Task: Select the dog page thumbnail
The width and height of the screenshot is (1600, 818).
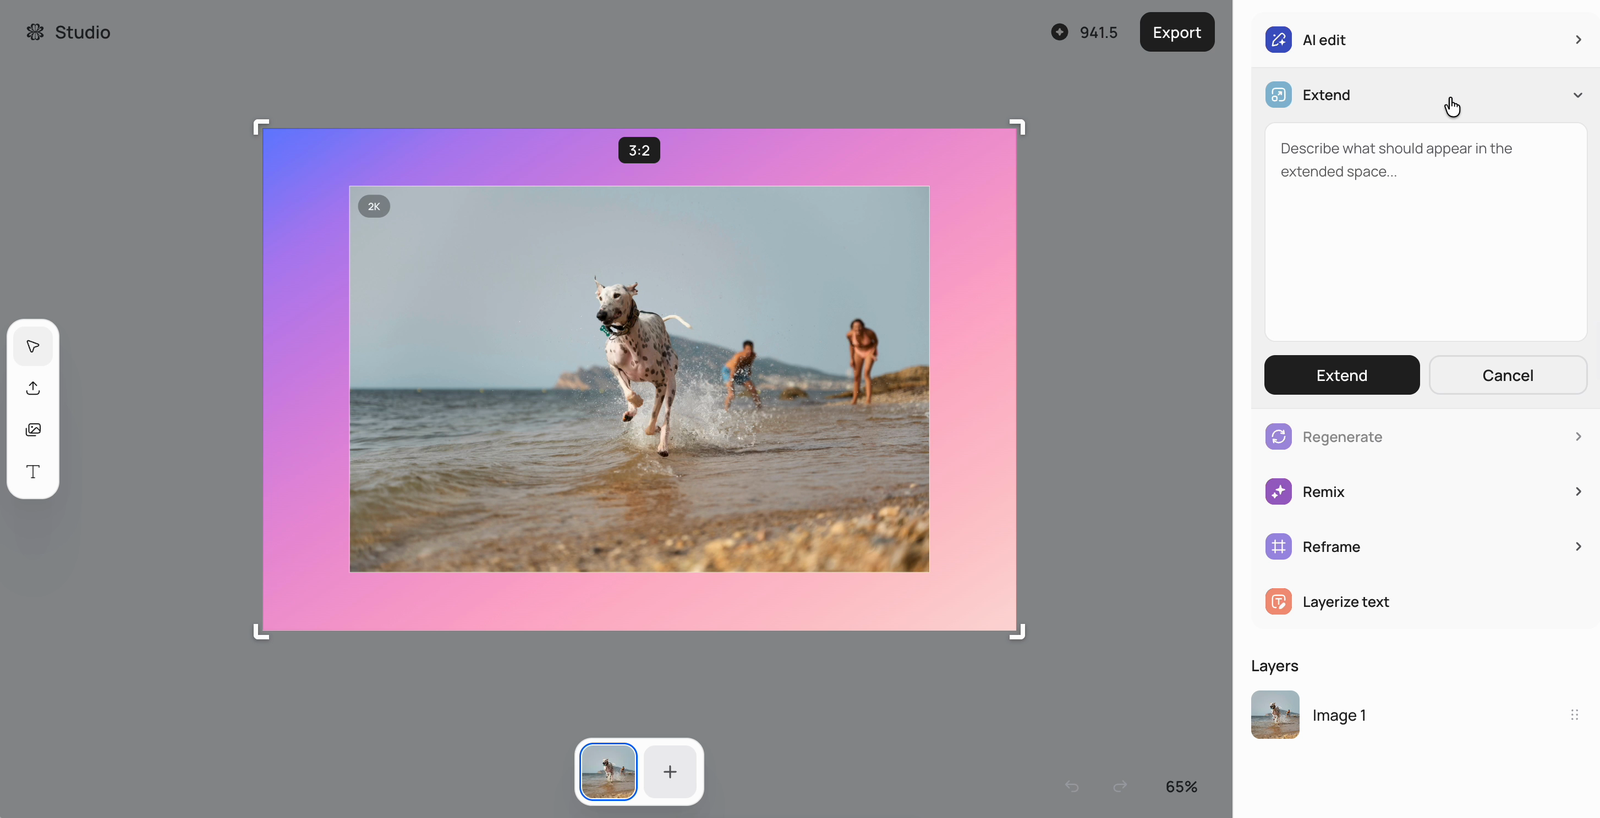Action: (x=608, y=772)
